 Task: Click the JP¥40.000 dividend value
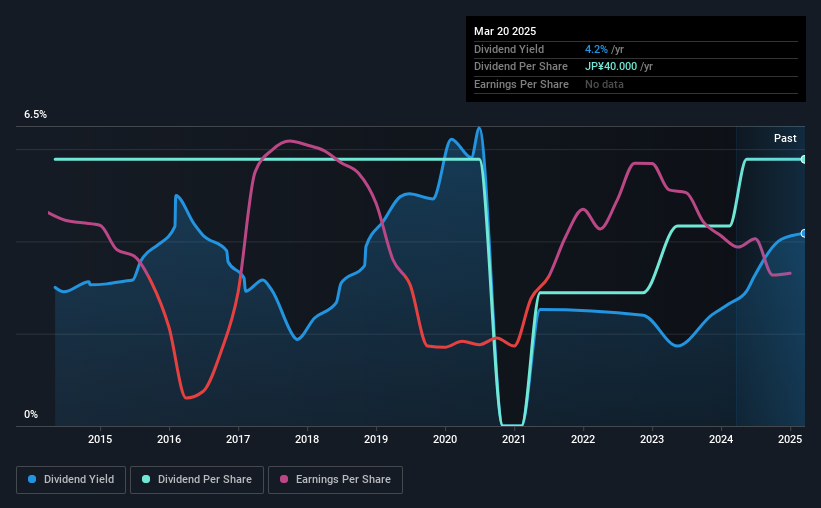coord(611,67)
